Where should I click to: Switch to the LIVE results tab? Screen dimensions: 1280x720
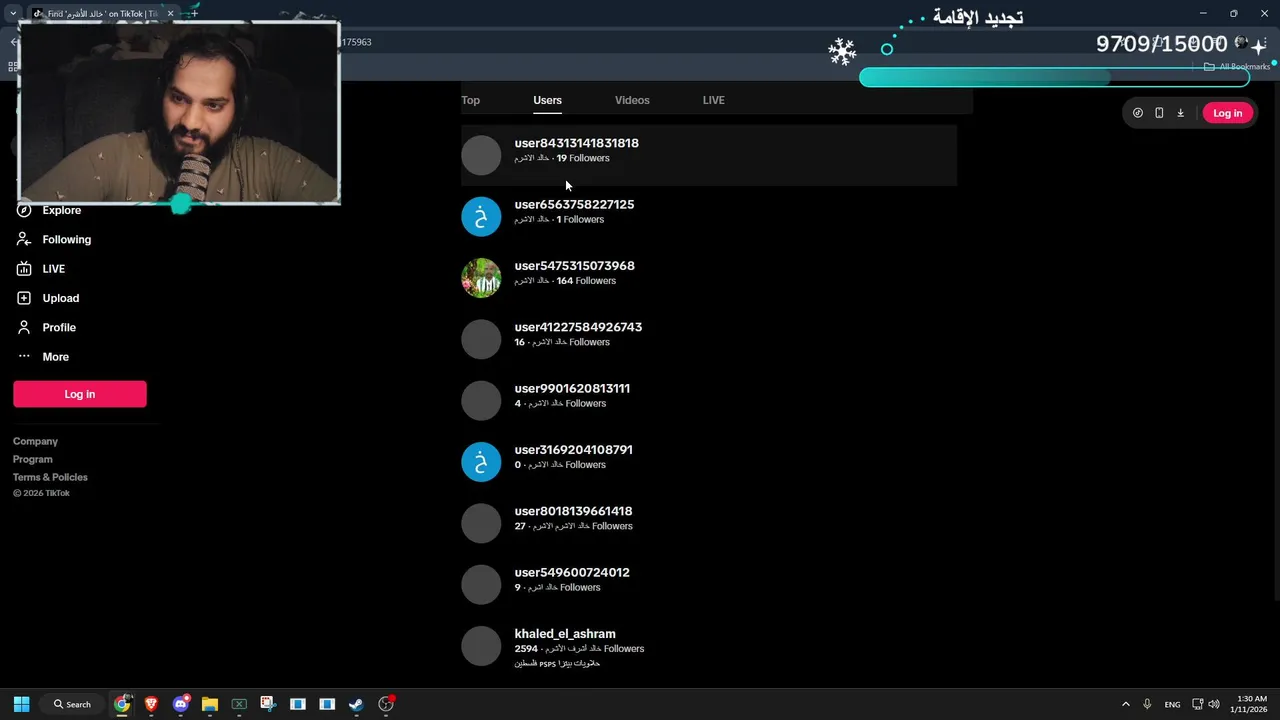click(x=714, y=100)
